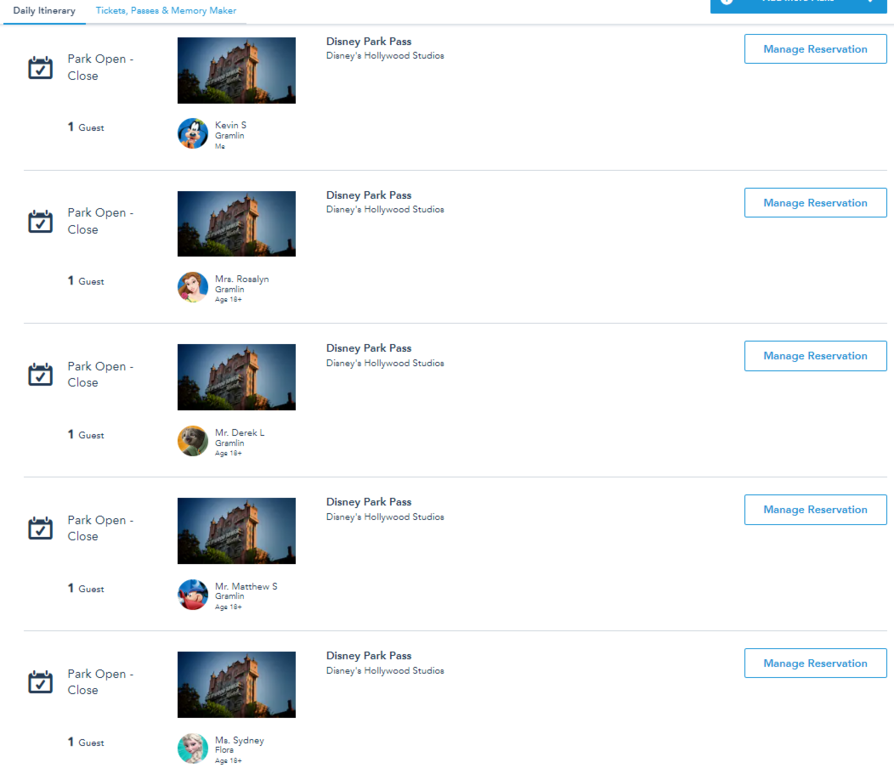Click Disney Park Pass title in Mr. Matthew S reservation

click(x=368, y=502)
